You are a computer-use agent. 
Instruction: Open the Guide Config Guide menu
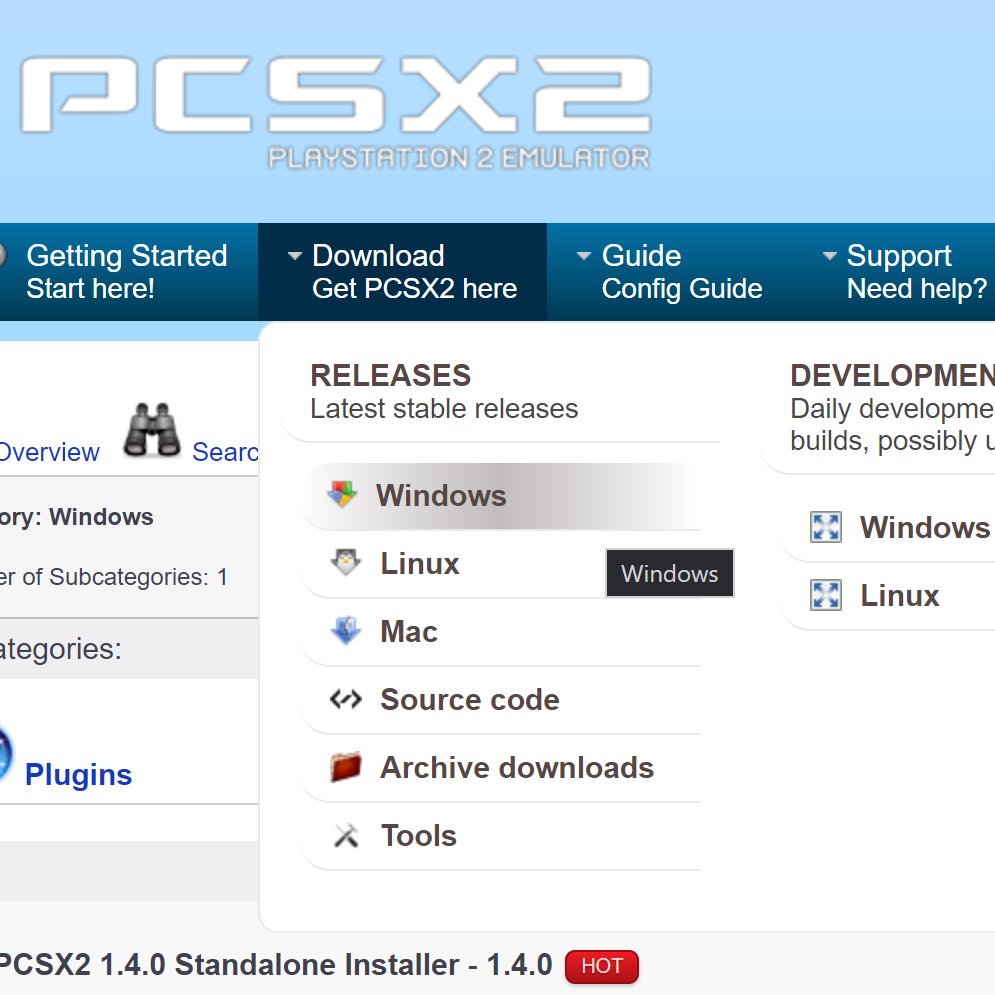tap(682, 272)
